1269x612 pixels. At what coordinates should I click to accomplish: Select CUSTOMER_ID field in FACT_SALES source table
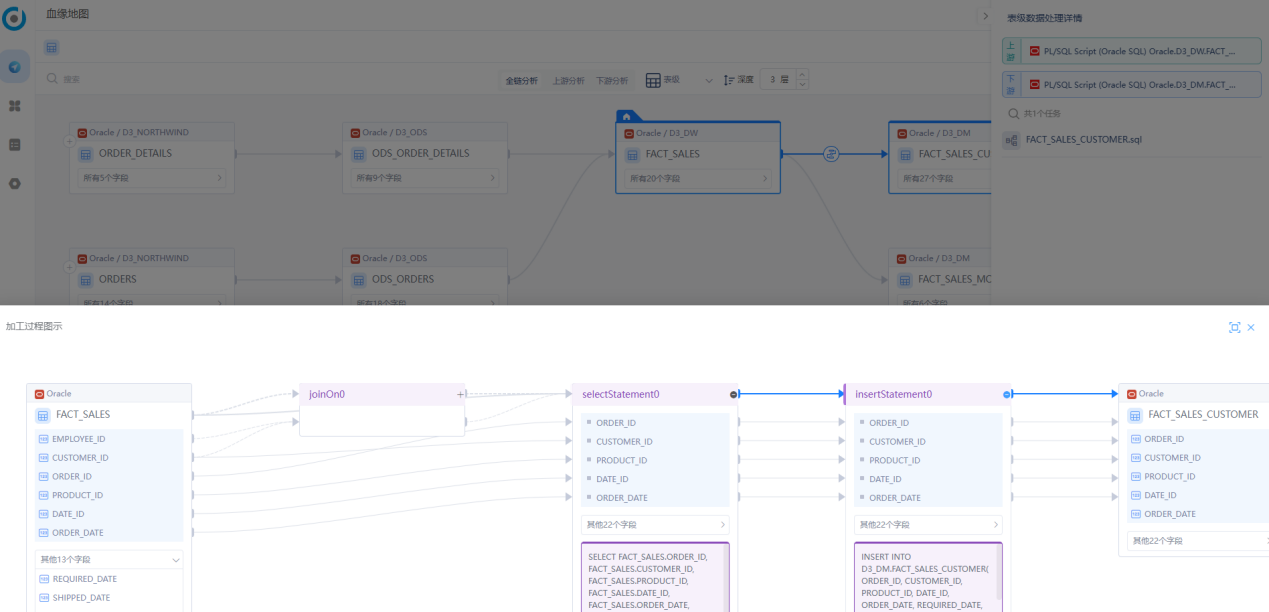point(109,458)
